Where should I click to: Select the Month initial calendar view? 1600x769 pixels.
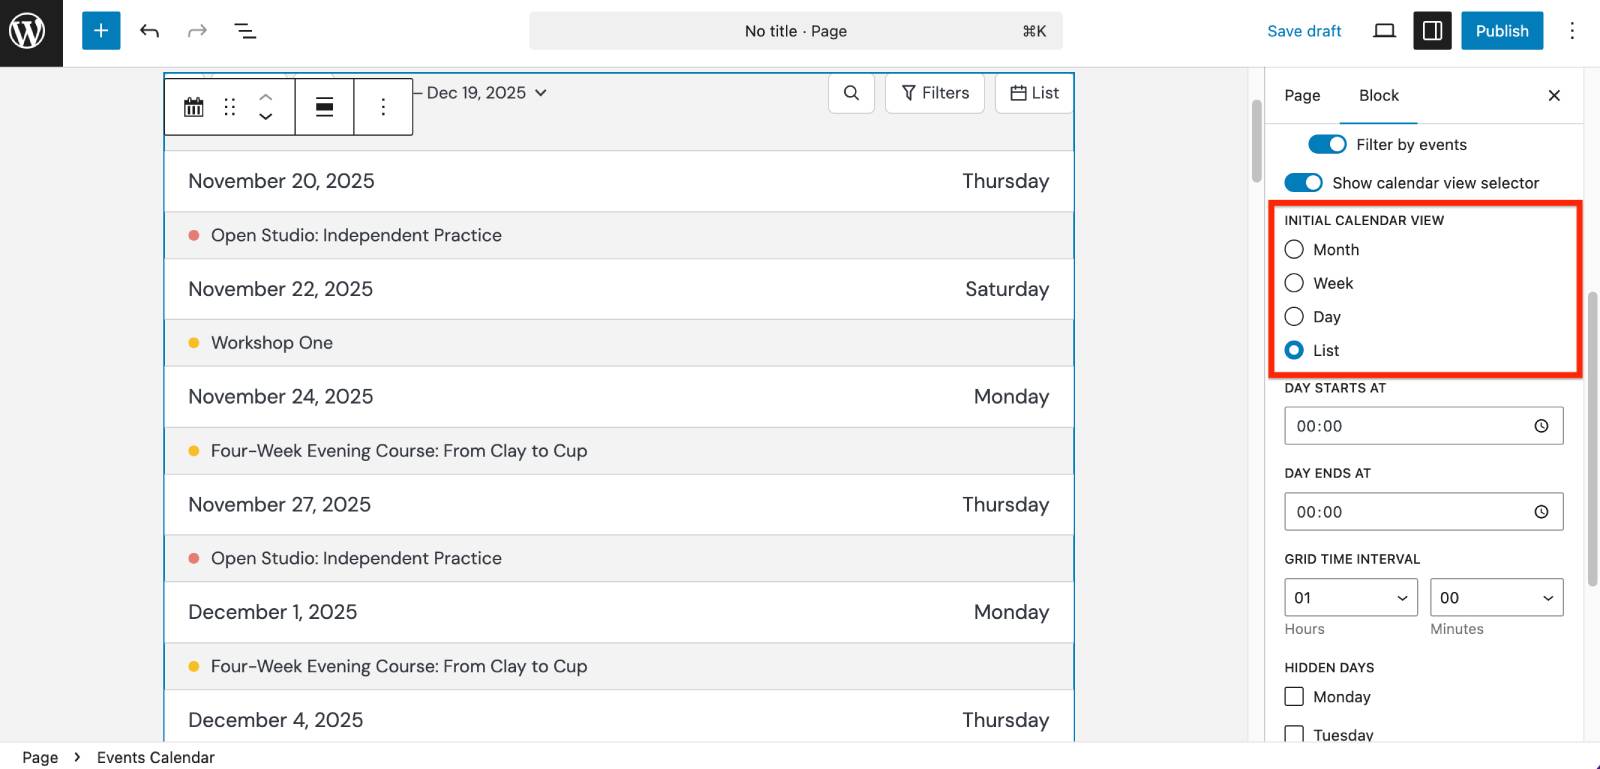pos(1293,249)
